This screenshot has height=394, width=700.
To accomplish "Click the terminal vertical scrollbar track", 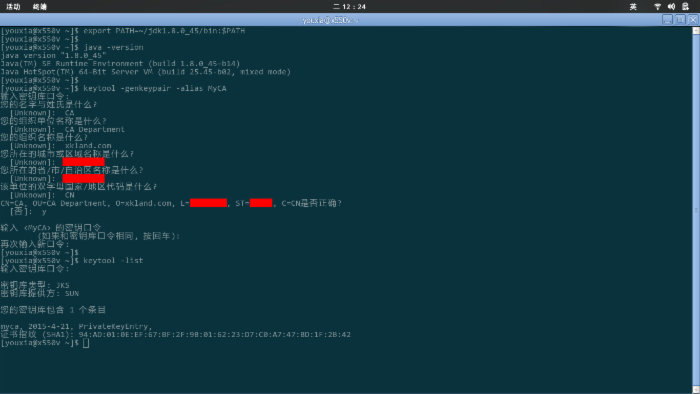I will (696, 210).
